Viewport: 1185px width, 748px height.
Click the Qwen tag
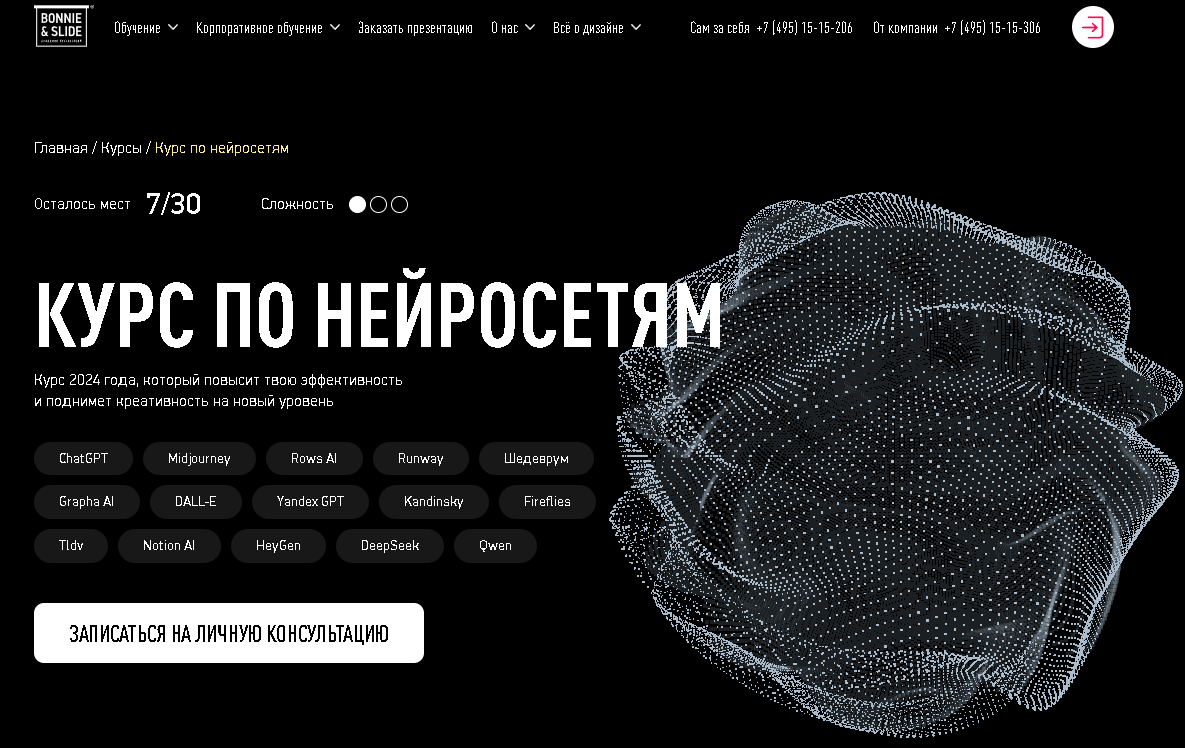tap(495, 546)
